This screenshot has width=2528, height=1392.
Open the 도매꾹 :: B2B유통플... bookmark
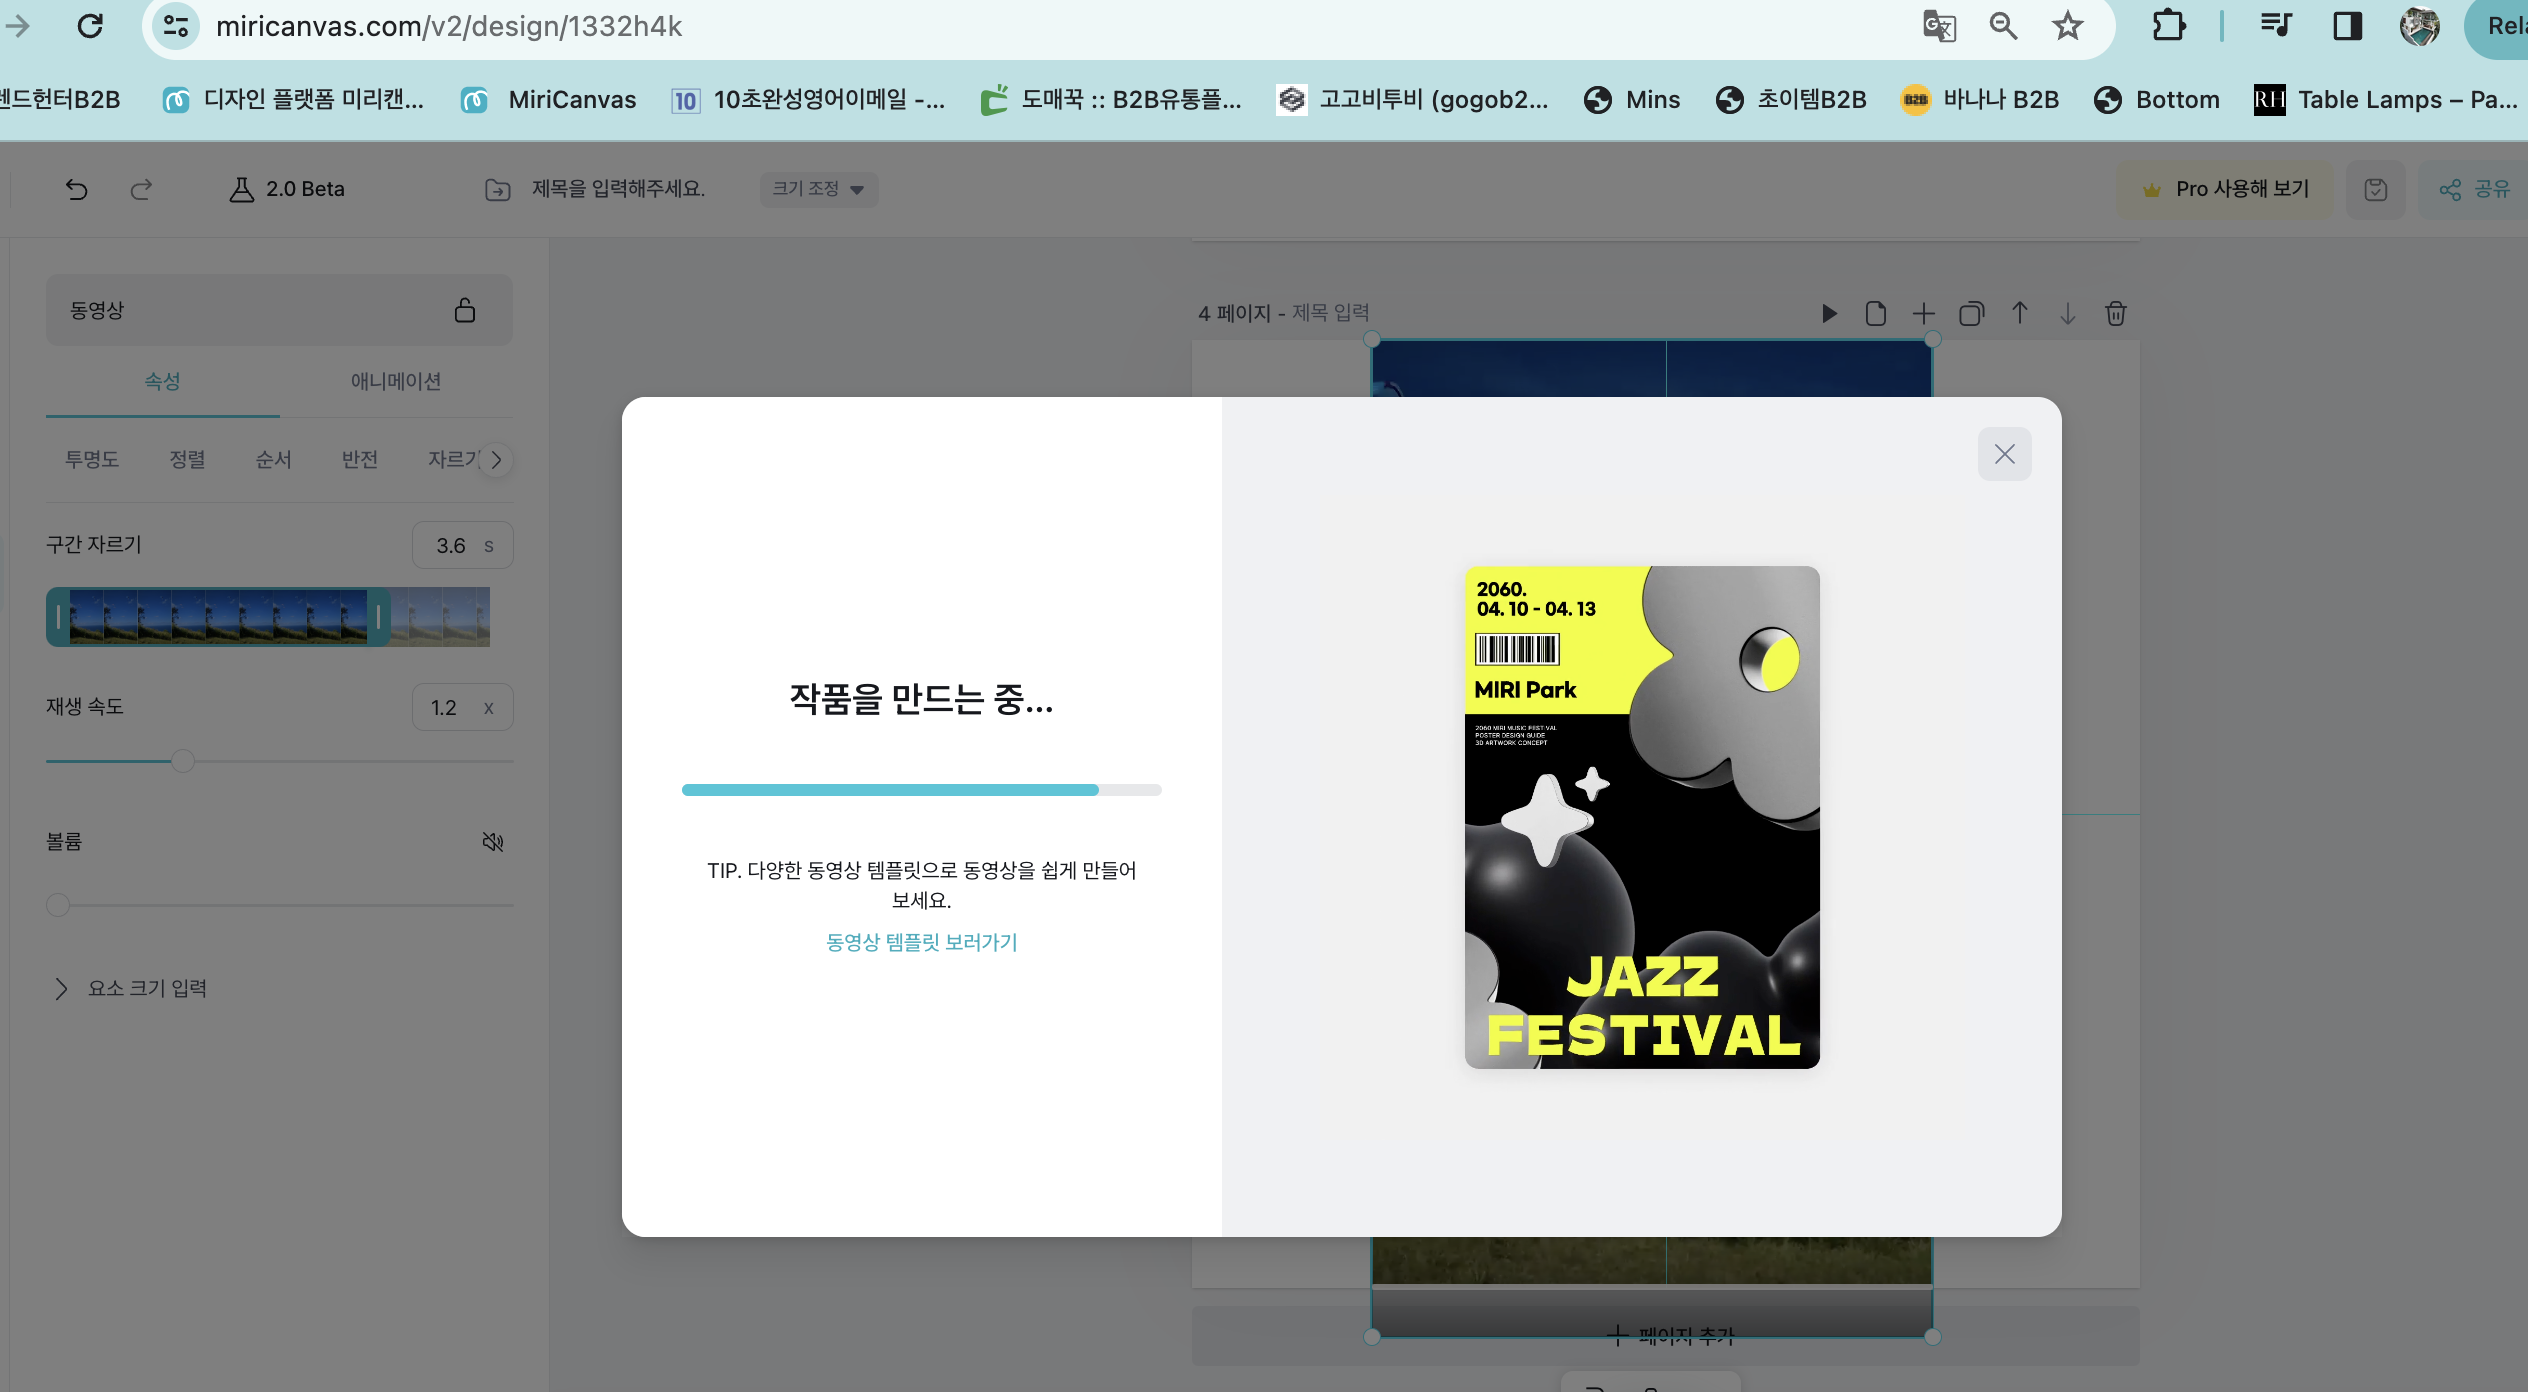click(x=1111, y=100)
